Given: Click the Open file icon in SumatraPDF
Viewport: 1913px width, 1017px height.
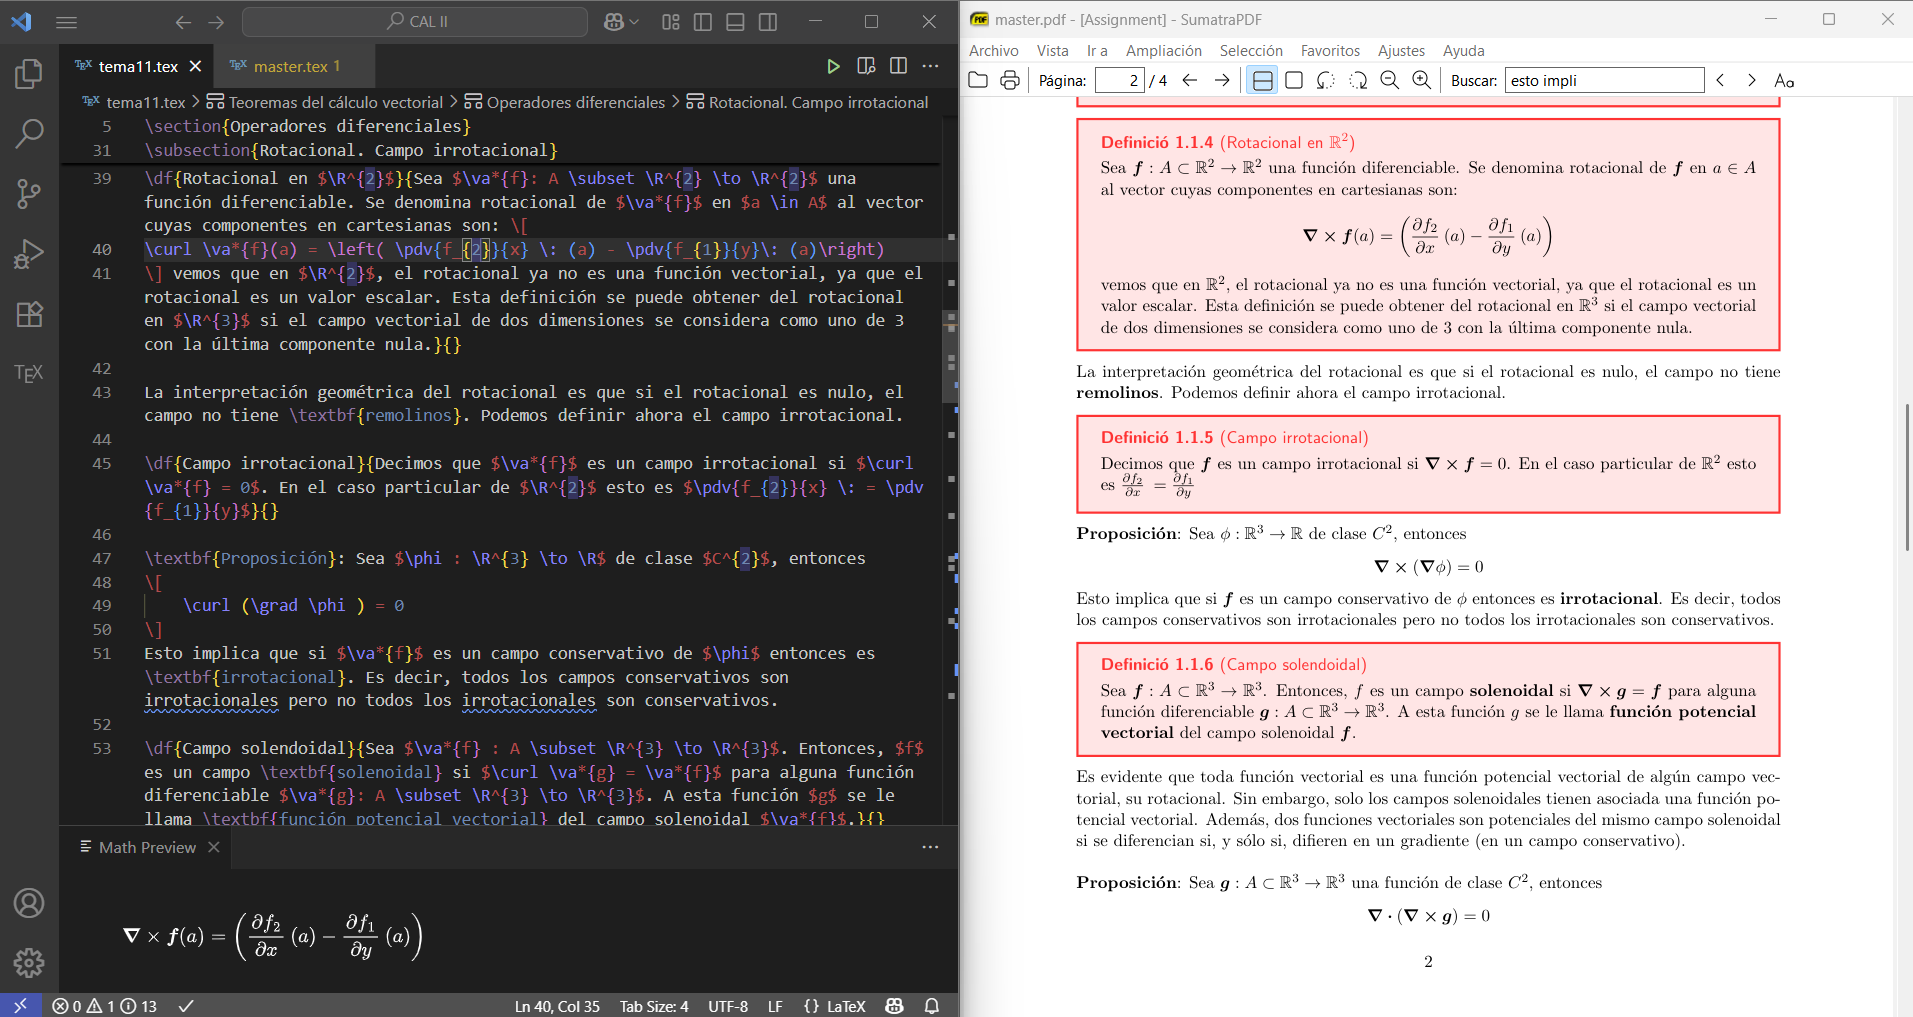Looking at the screenshot, I should (978, 80).
